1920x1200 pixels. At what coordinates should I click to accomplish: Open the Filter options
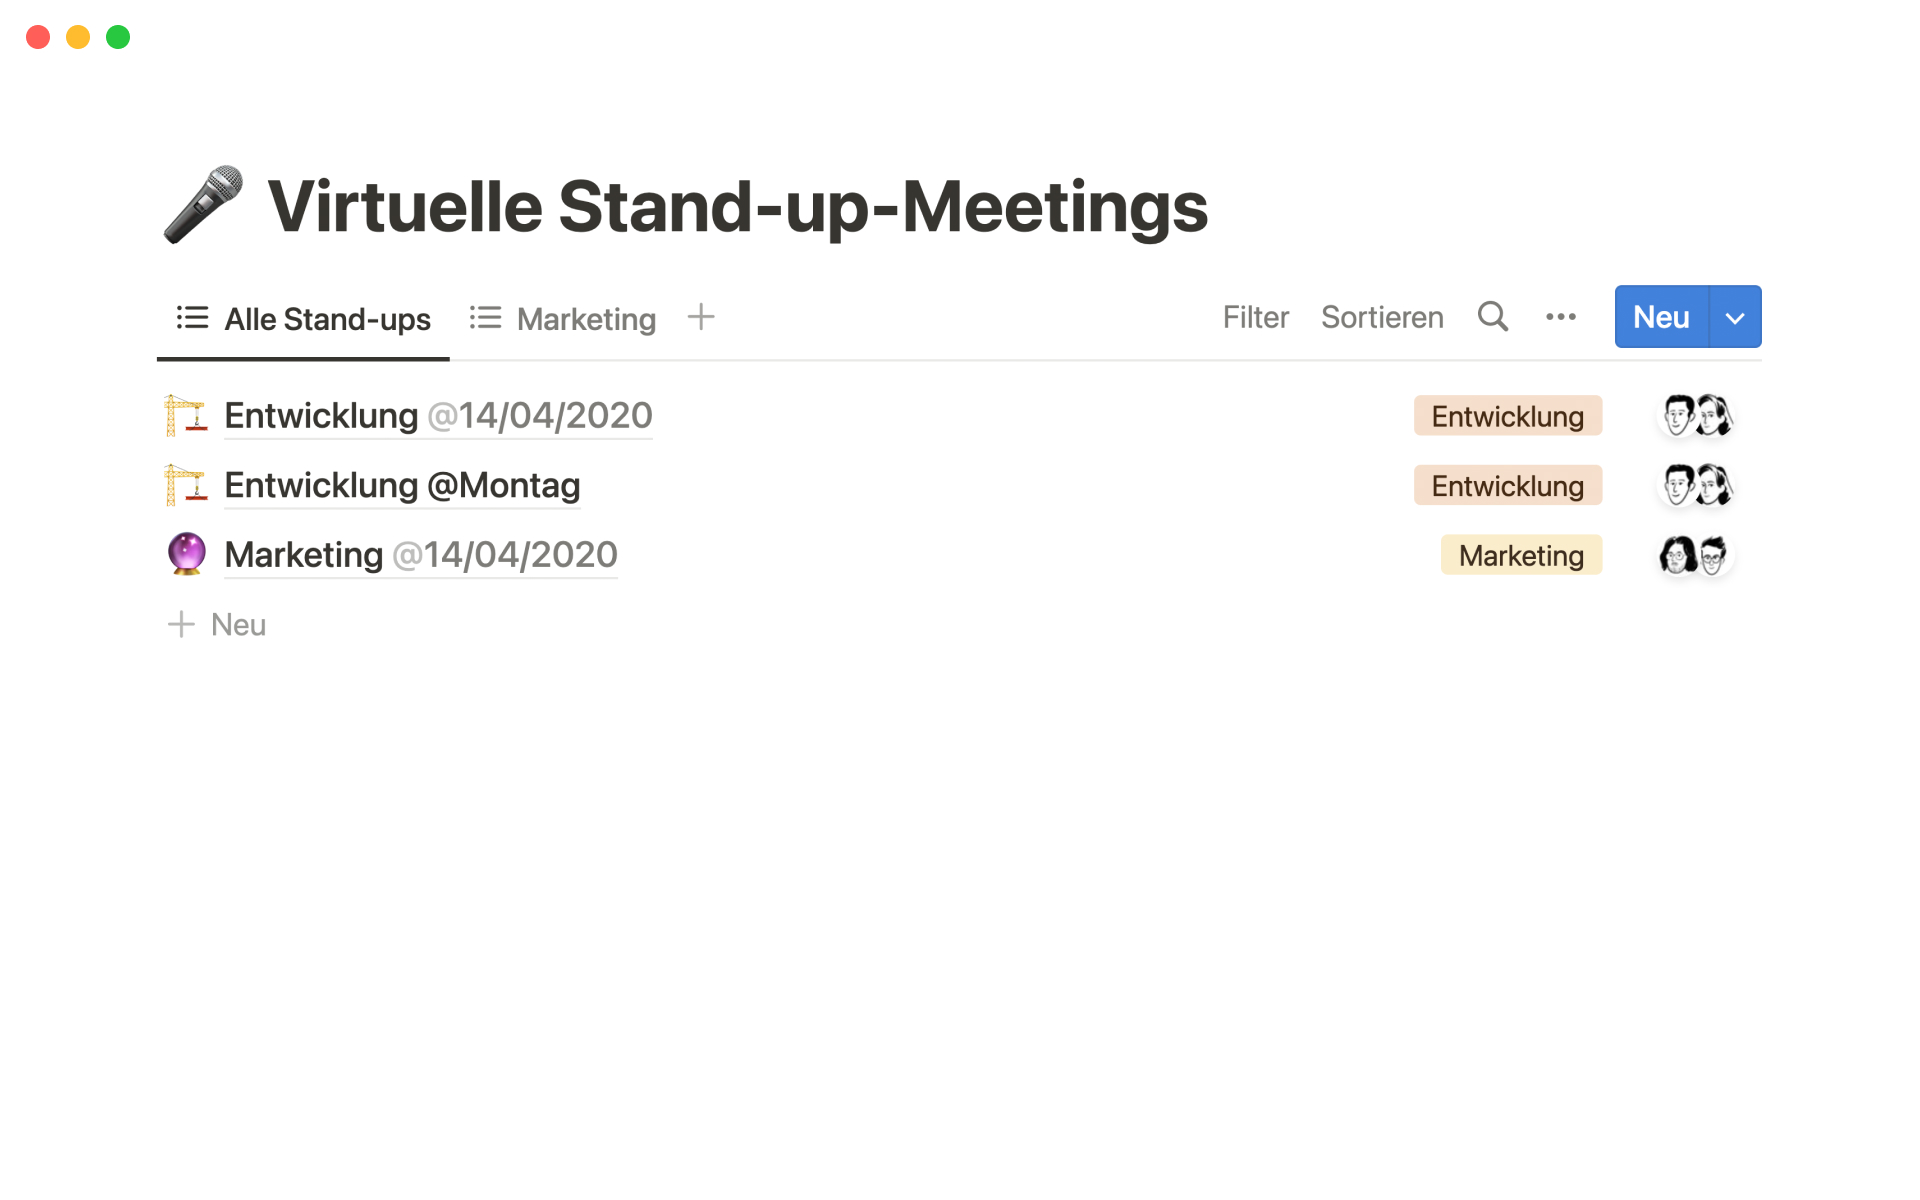tap(1255, 318)
